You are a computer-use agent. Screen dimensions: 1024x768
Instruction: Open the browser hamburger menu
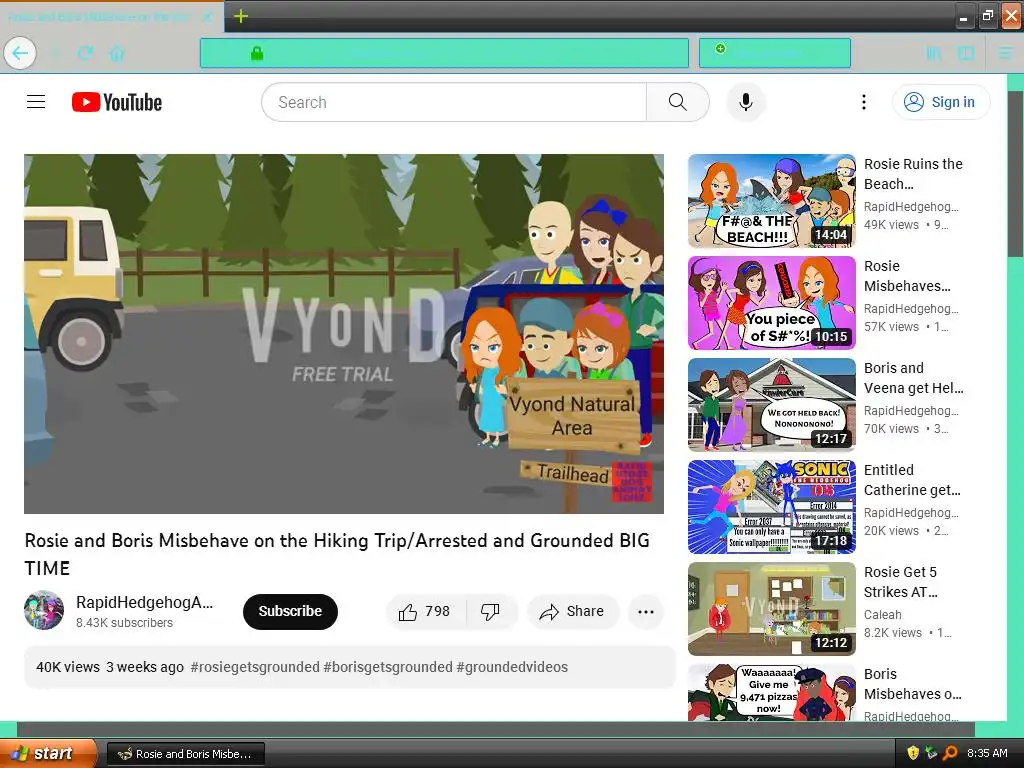tap(1006, 53)
